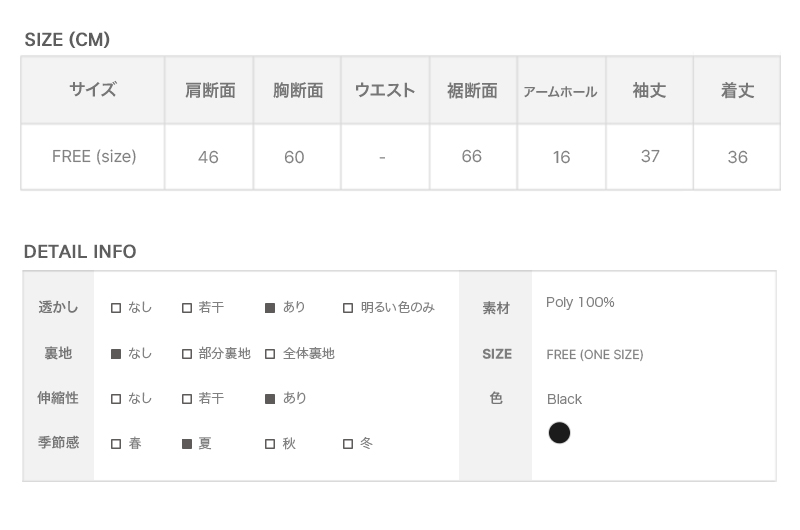Toggle the 夏 season checkbox
800x530 pixels.
[x=187, y=444]
